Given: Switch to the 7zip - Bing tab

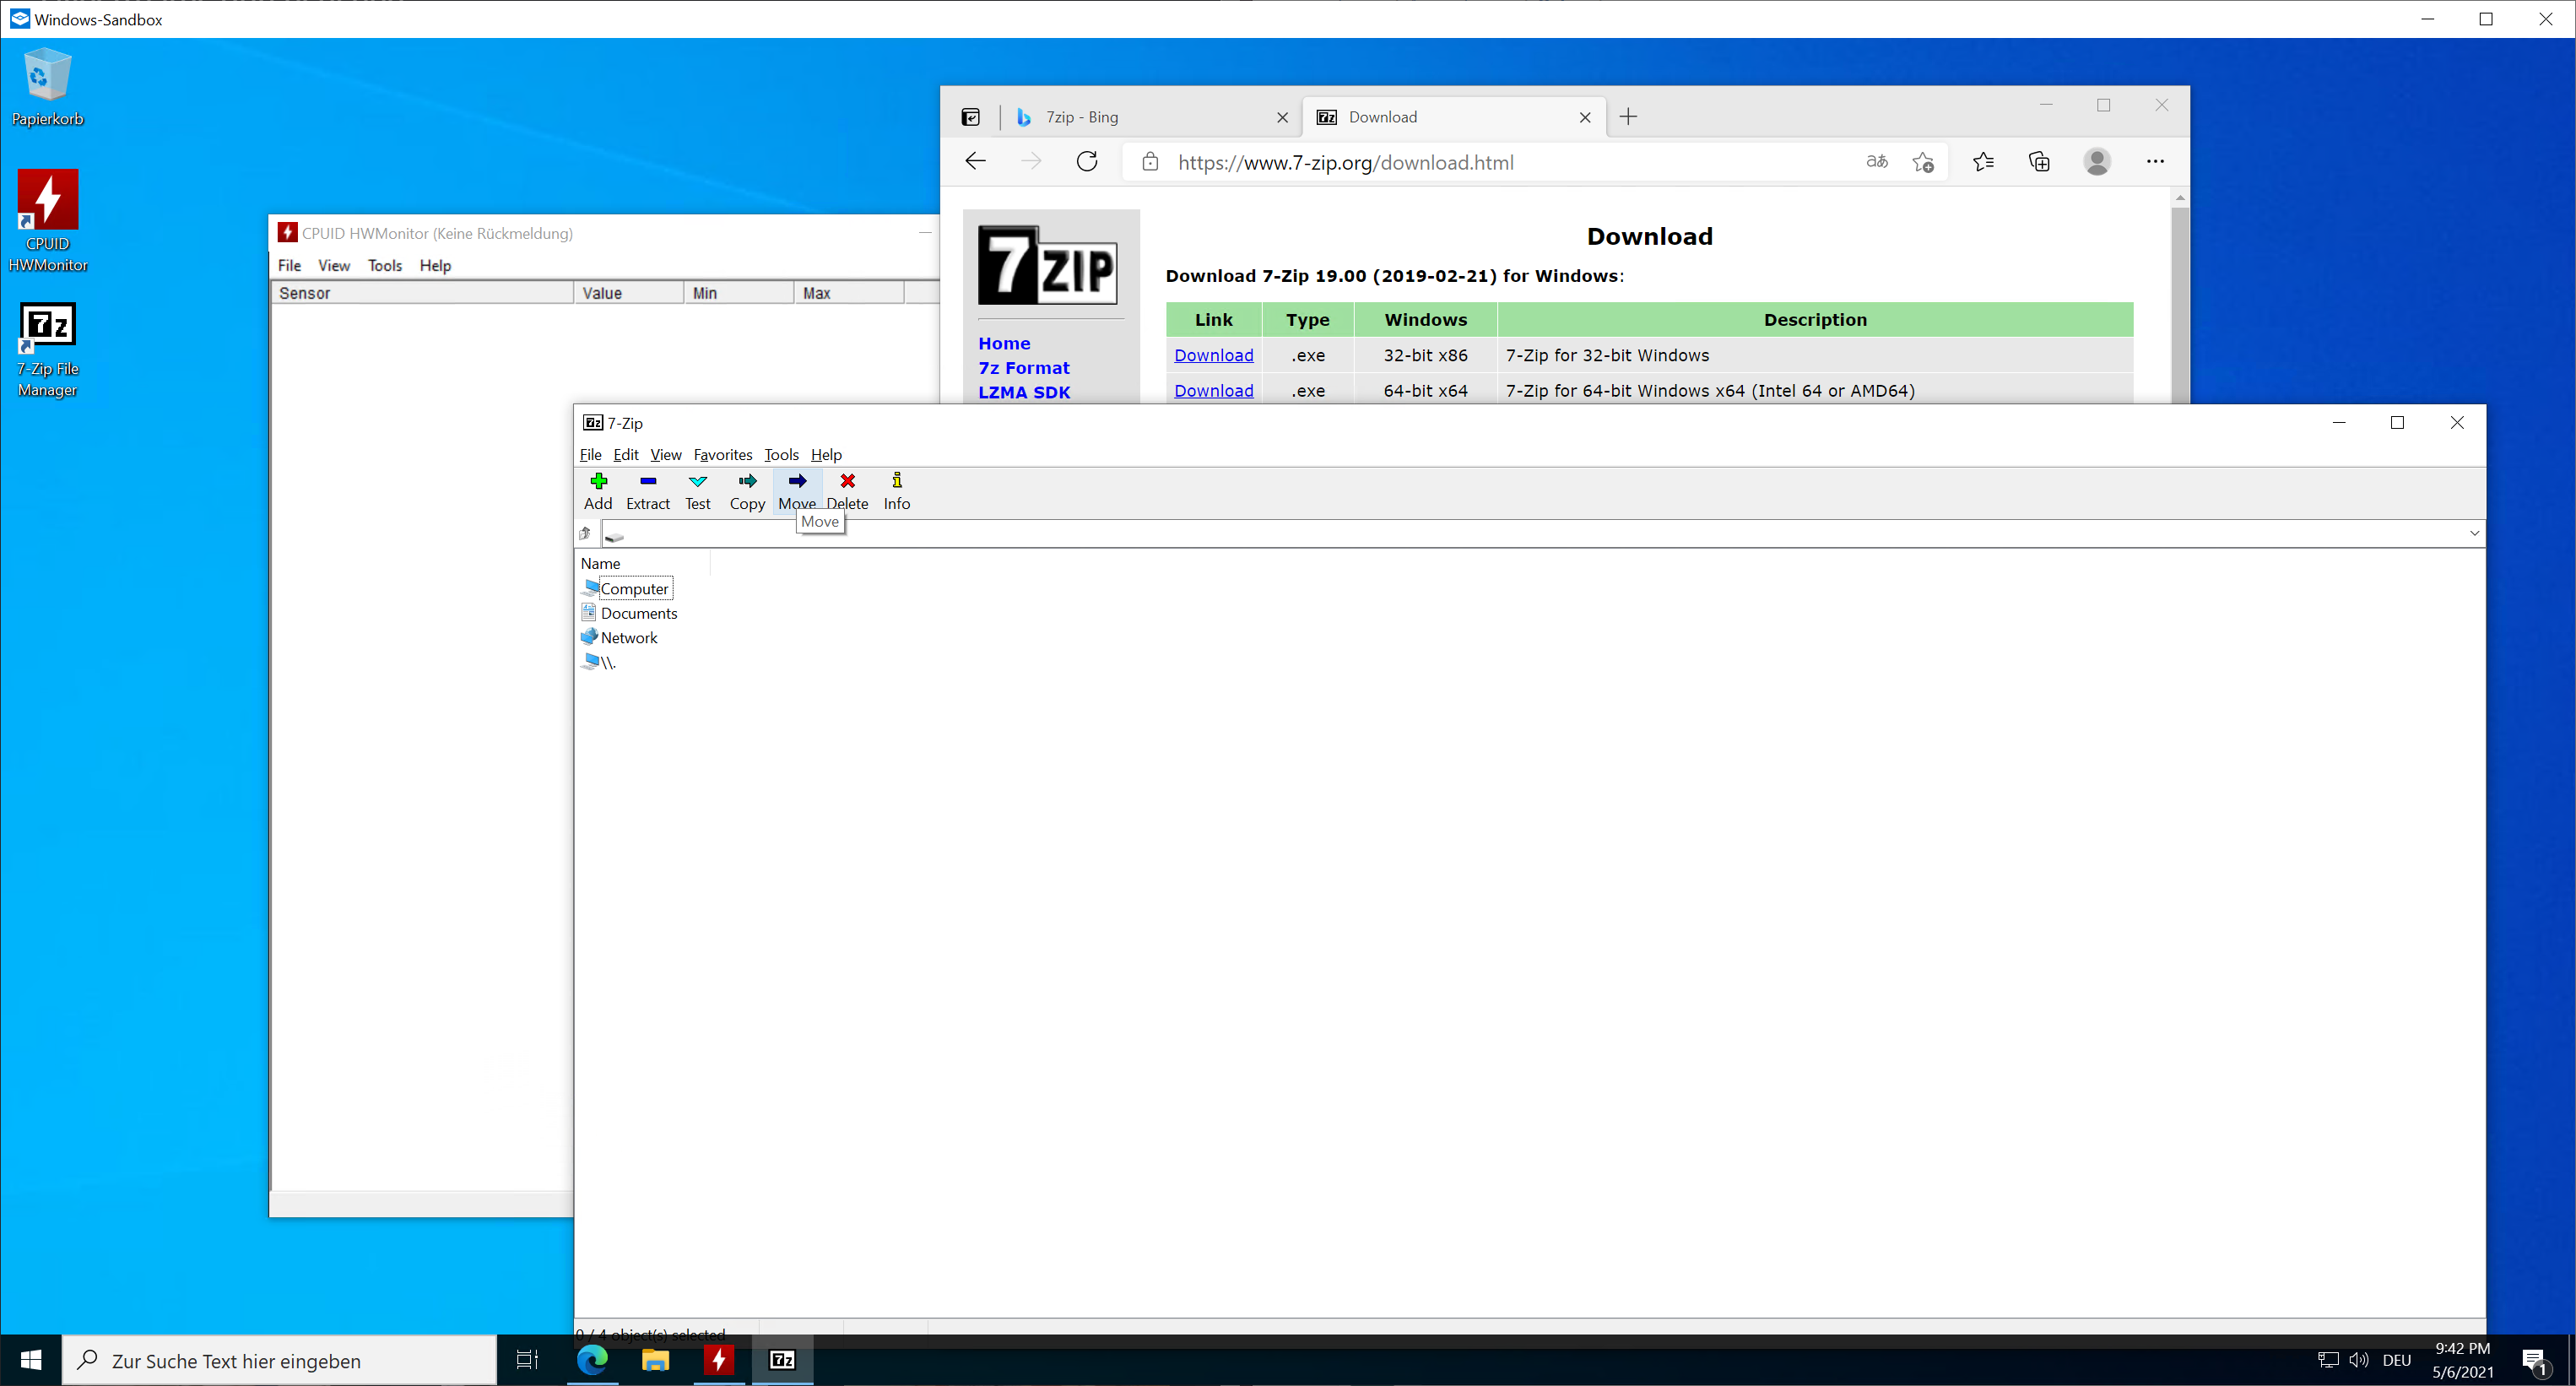Looking at the screenshot, I should [x=1140, y=117].
